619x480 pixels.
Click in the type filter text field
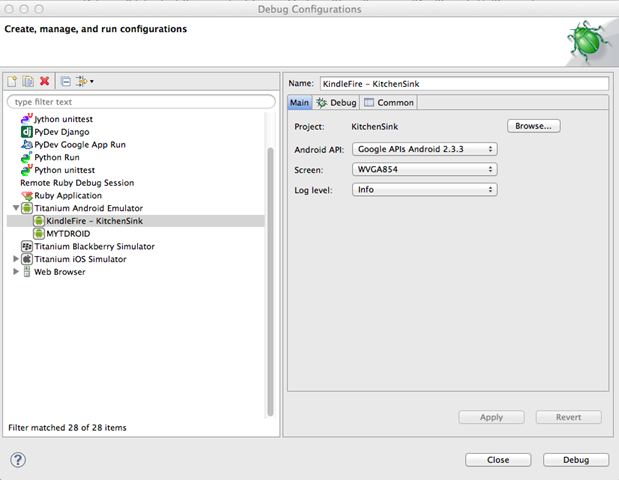[x=141, y=102]
